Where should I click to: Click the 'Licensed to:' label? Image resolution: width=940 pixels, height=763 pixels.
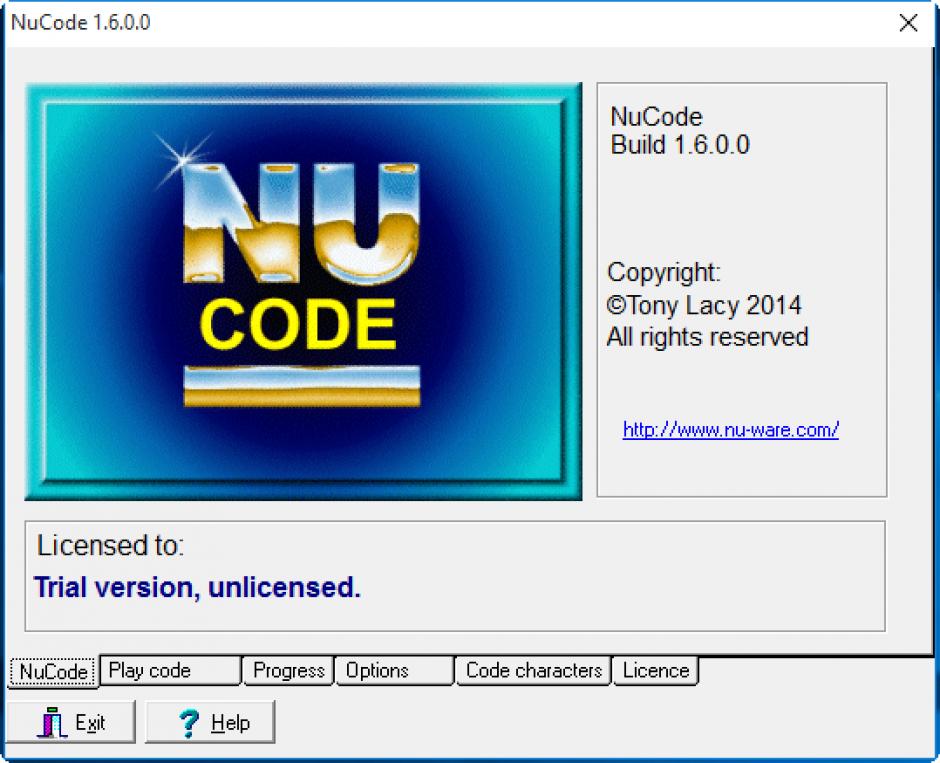click(x=110, y=545)
